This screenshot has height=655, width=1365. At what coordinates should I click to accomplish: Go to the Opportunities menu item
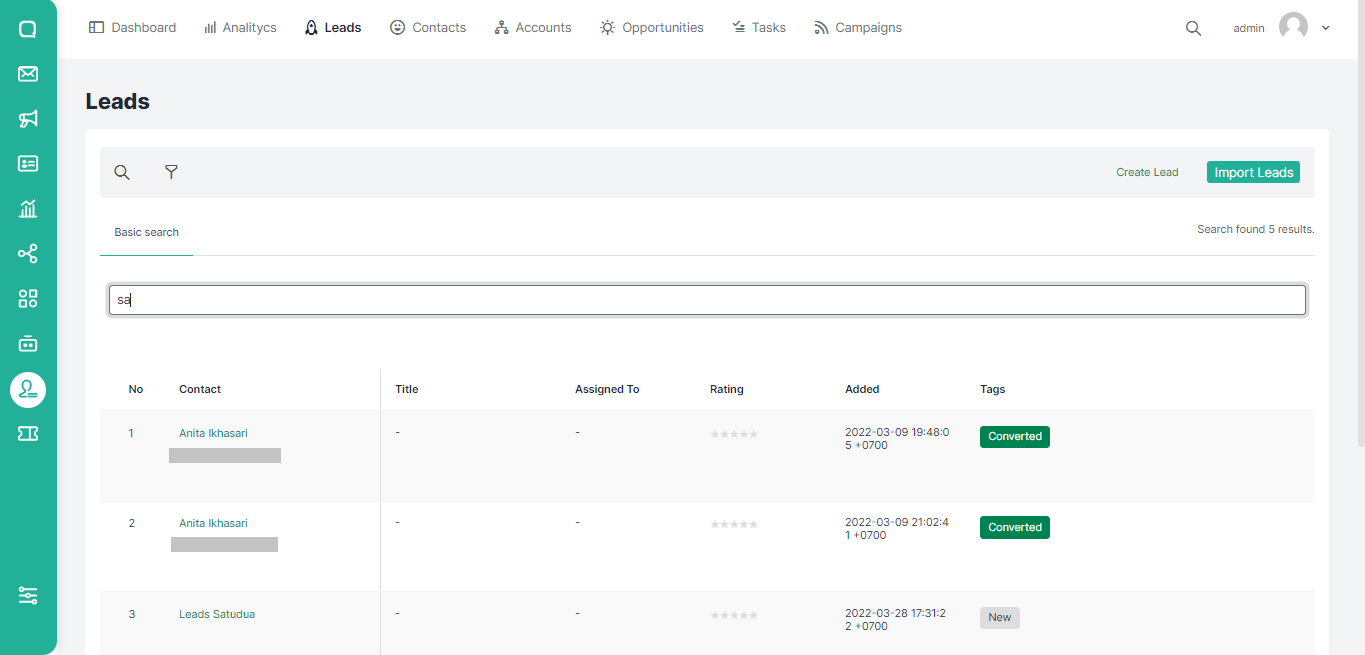click(651, 28)
